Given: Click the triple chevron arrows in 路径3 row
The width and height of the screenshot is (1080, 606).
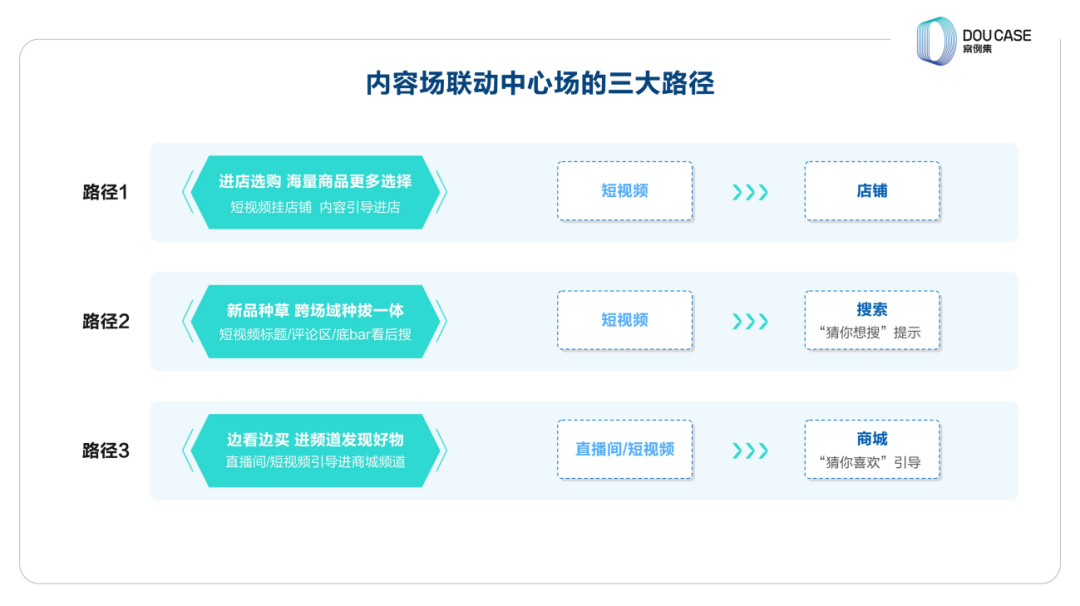Looking at the screenshot, I should click(750, 450).
